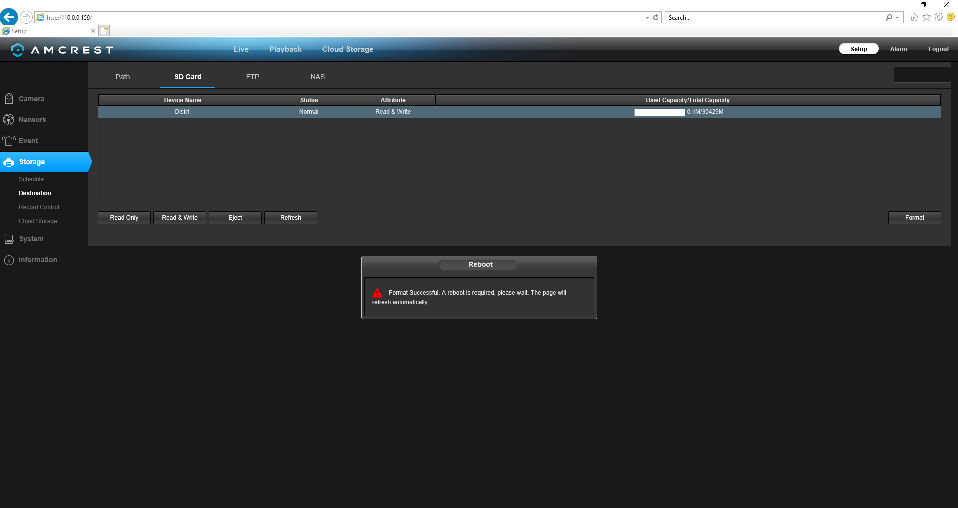This screenshot has width=958, height=508.
Task: Click the Information sidebar icon
Action: tap(9, 260)
